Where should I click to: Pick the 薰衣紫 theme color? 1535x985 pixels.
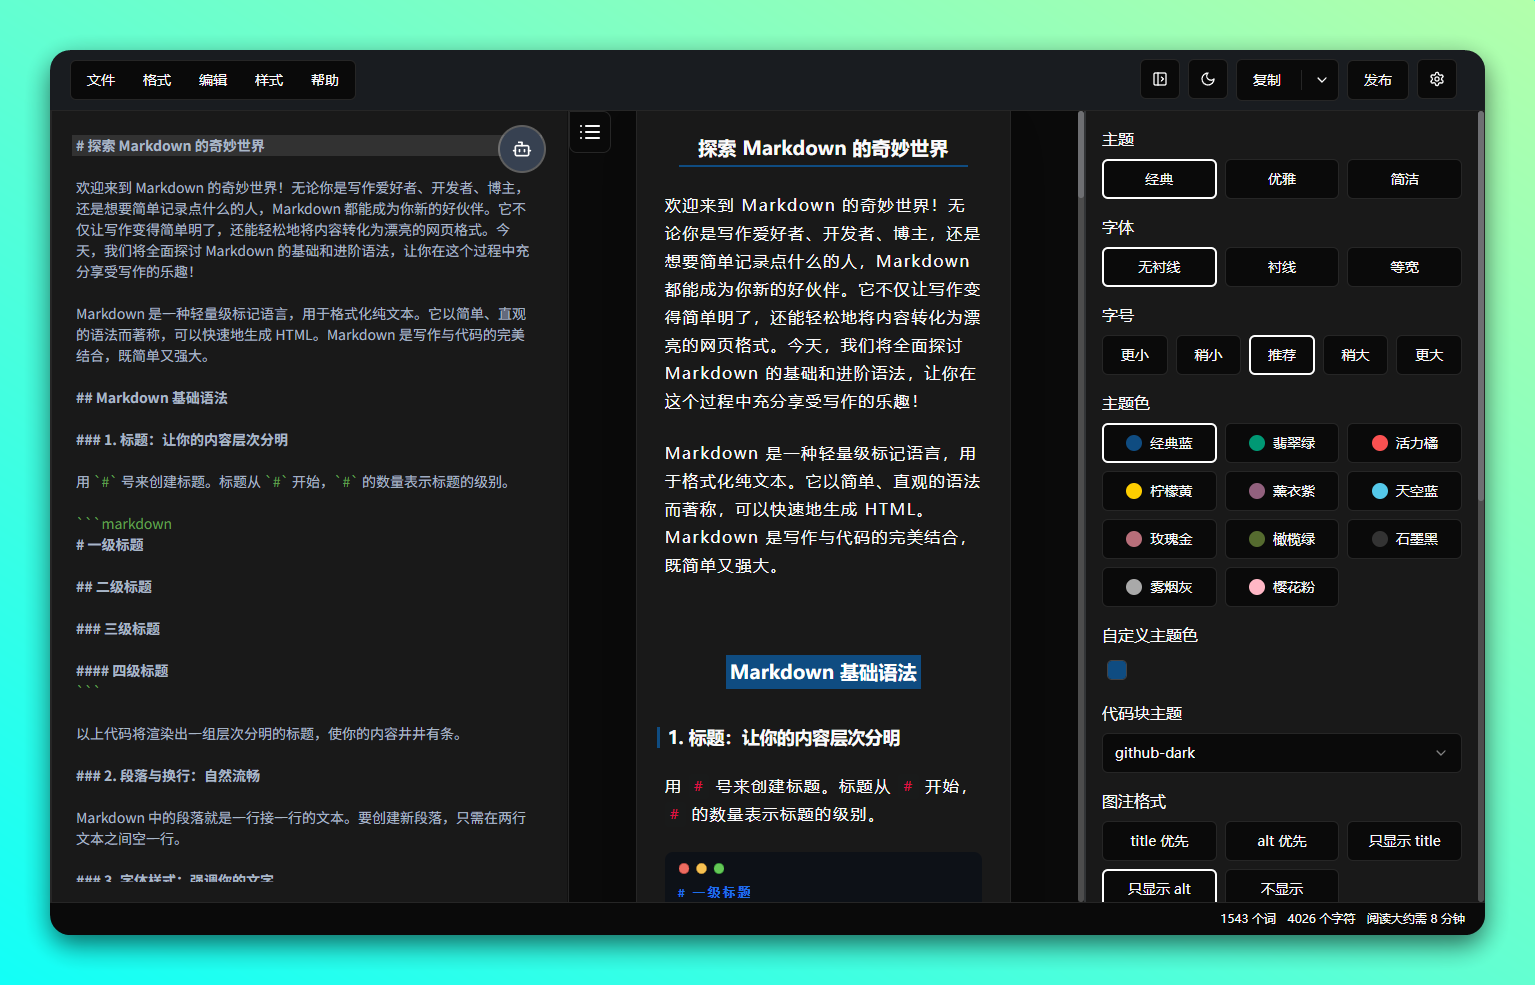(1282, 491)
